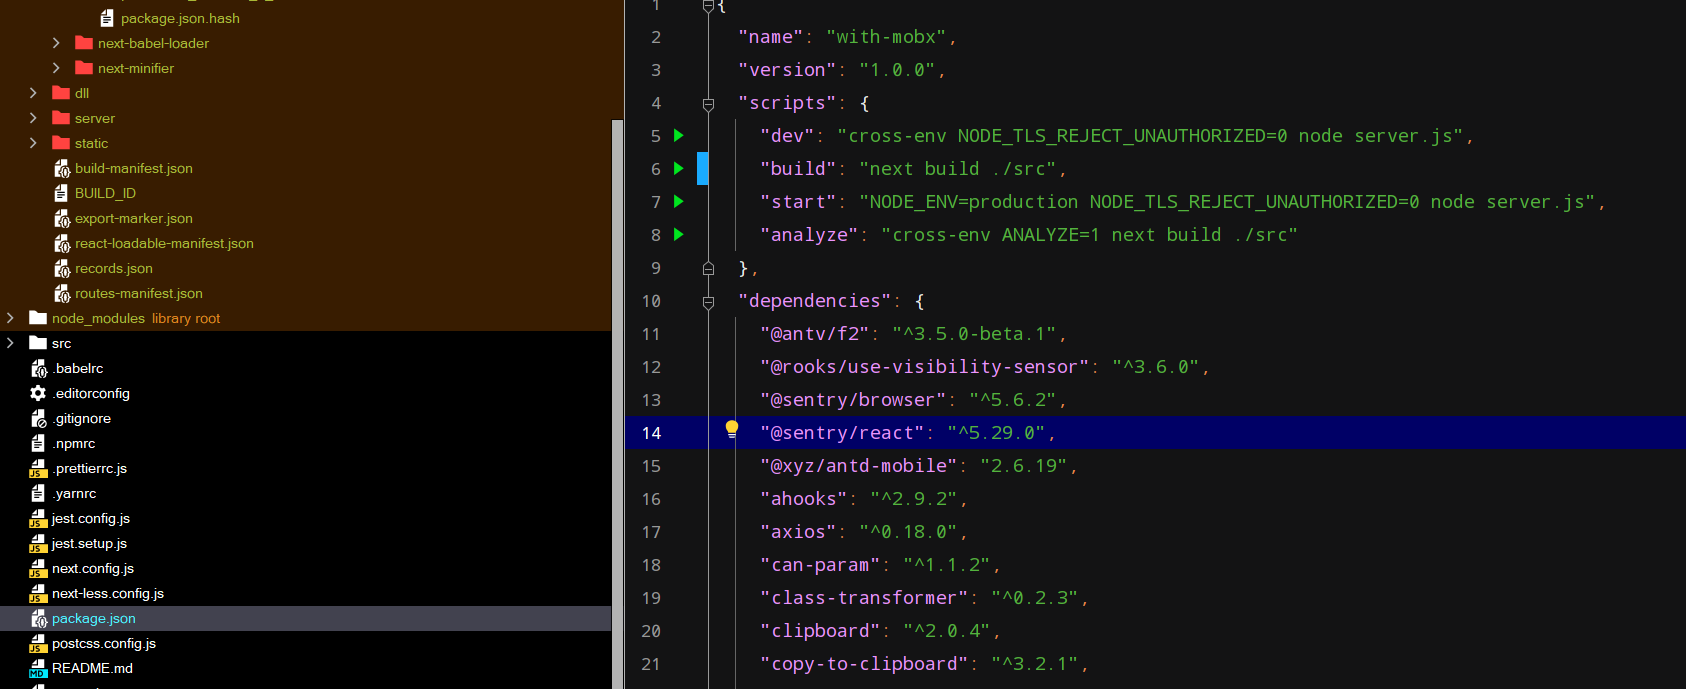This screenshot has width=1686, height=689.
Task: Expand the server folder arrow
Action: 33,118
